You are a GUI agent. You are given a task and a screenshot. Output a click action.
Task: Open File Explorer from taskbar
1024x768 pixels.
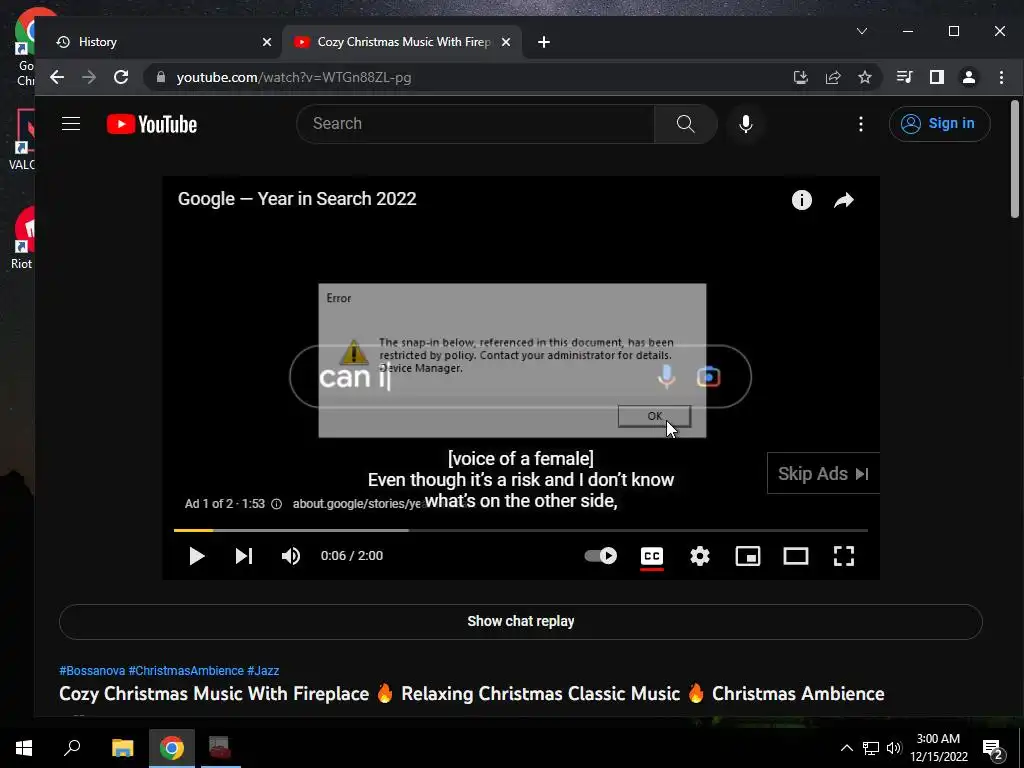point(122,748)
